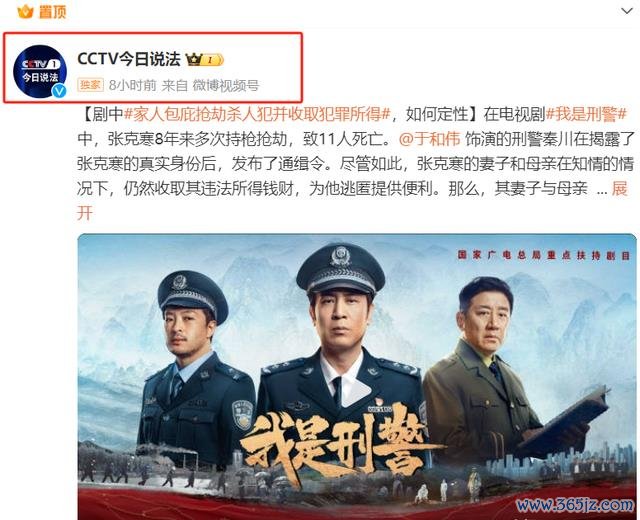This screenshot has width=640, height=520.
Task: Open the CCTV今日说法 profile avatar
Action: click(x=40, y=71)
